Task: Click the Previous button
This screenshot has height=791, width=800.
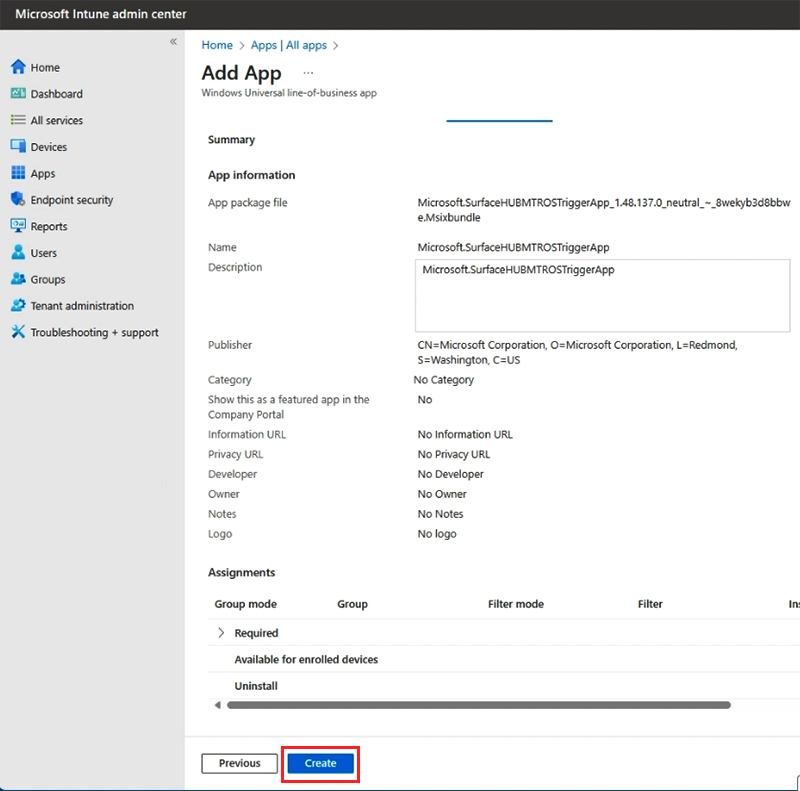Action: tap(239, 763)
